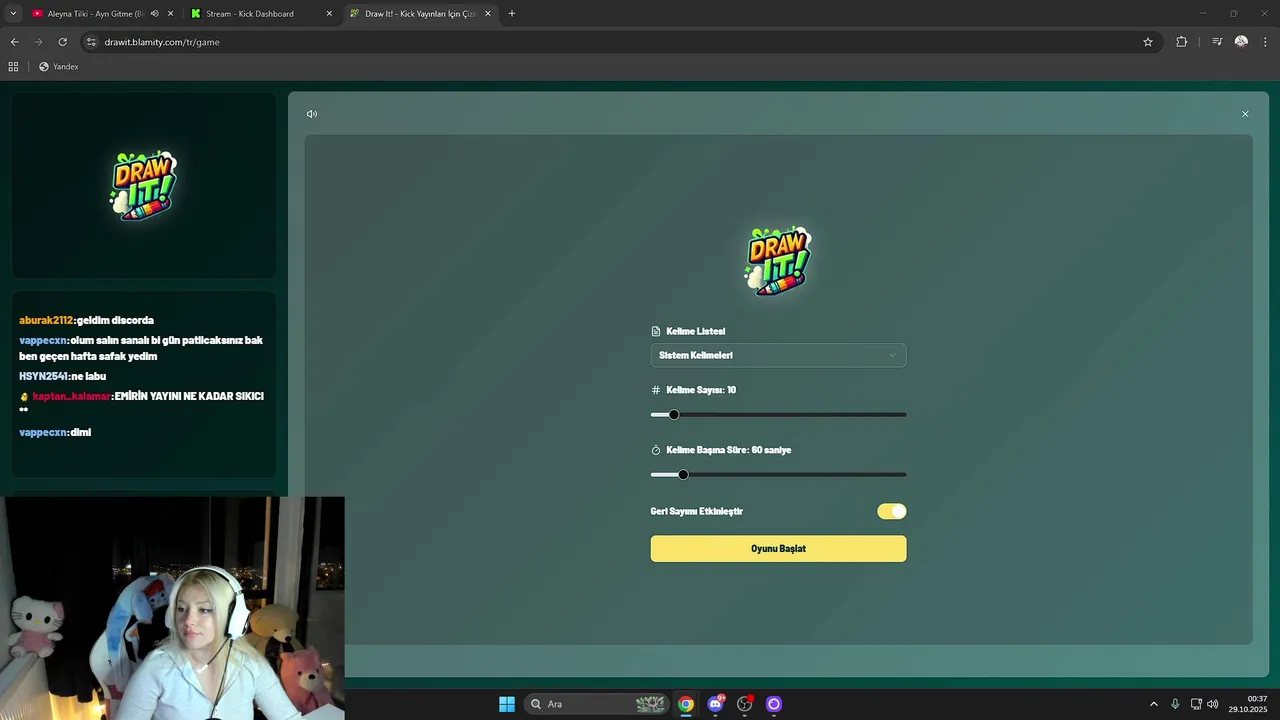Show hidden system tray icons
This screenshot has width=1280, height=720.
tap(1153, 704)
